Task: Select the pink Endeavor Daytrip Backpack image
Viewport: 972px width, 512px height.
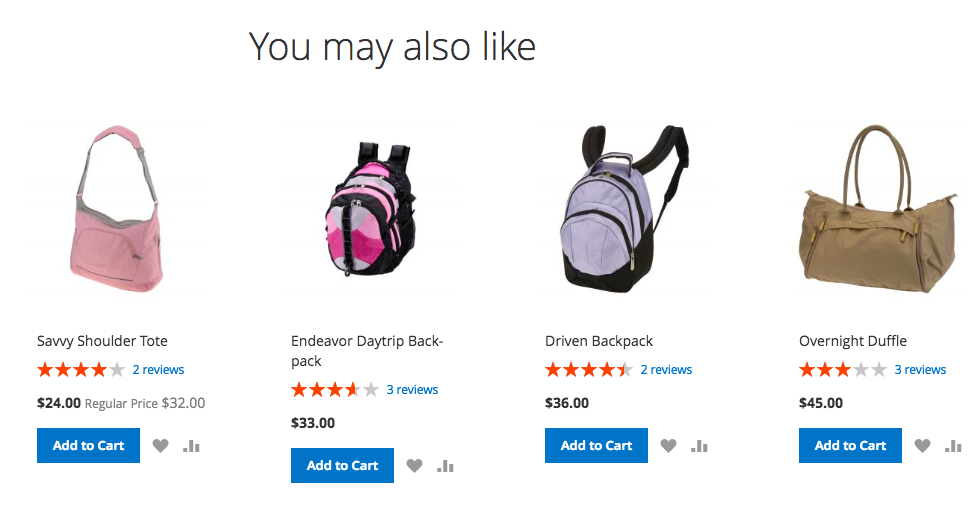Action: (x=369, y=209)
